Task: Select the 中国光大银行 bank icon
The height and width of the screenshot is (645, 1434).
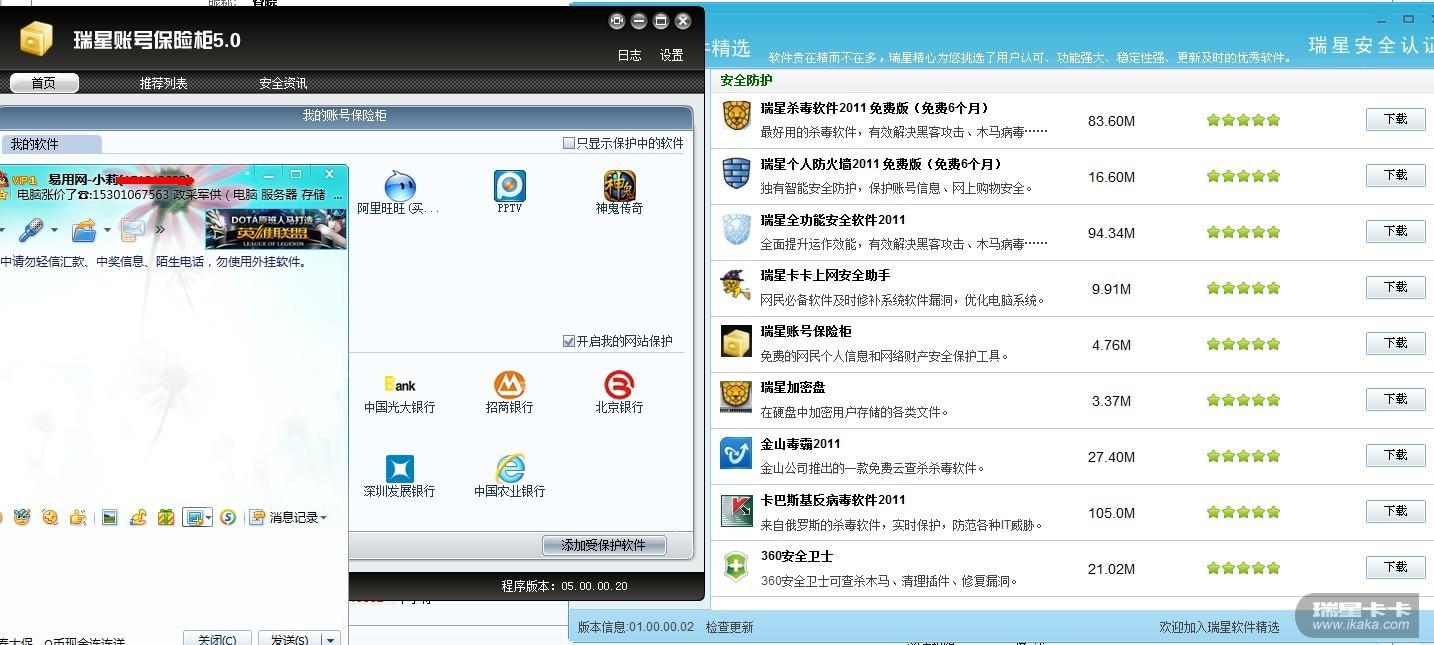Action: pyautogui.click(x=399, y=385)
